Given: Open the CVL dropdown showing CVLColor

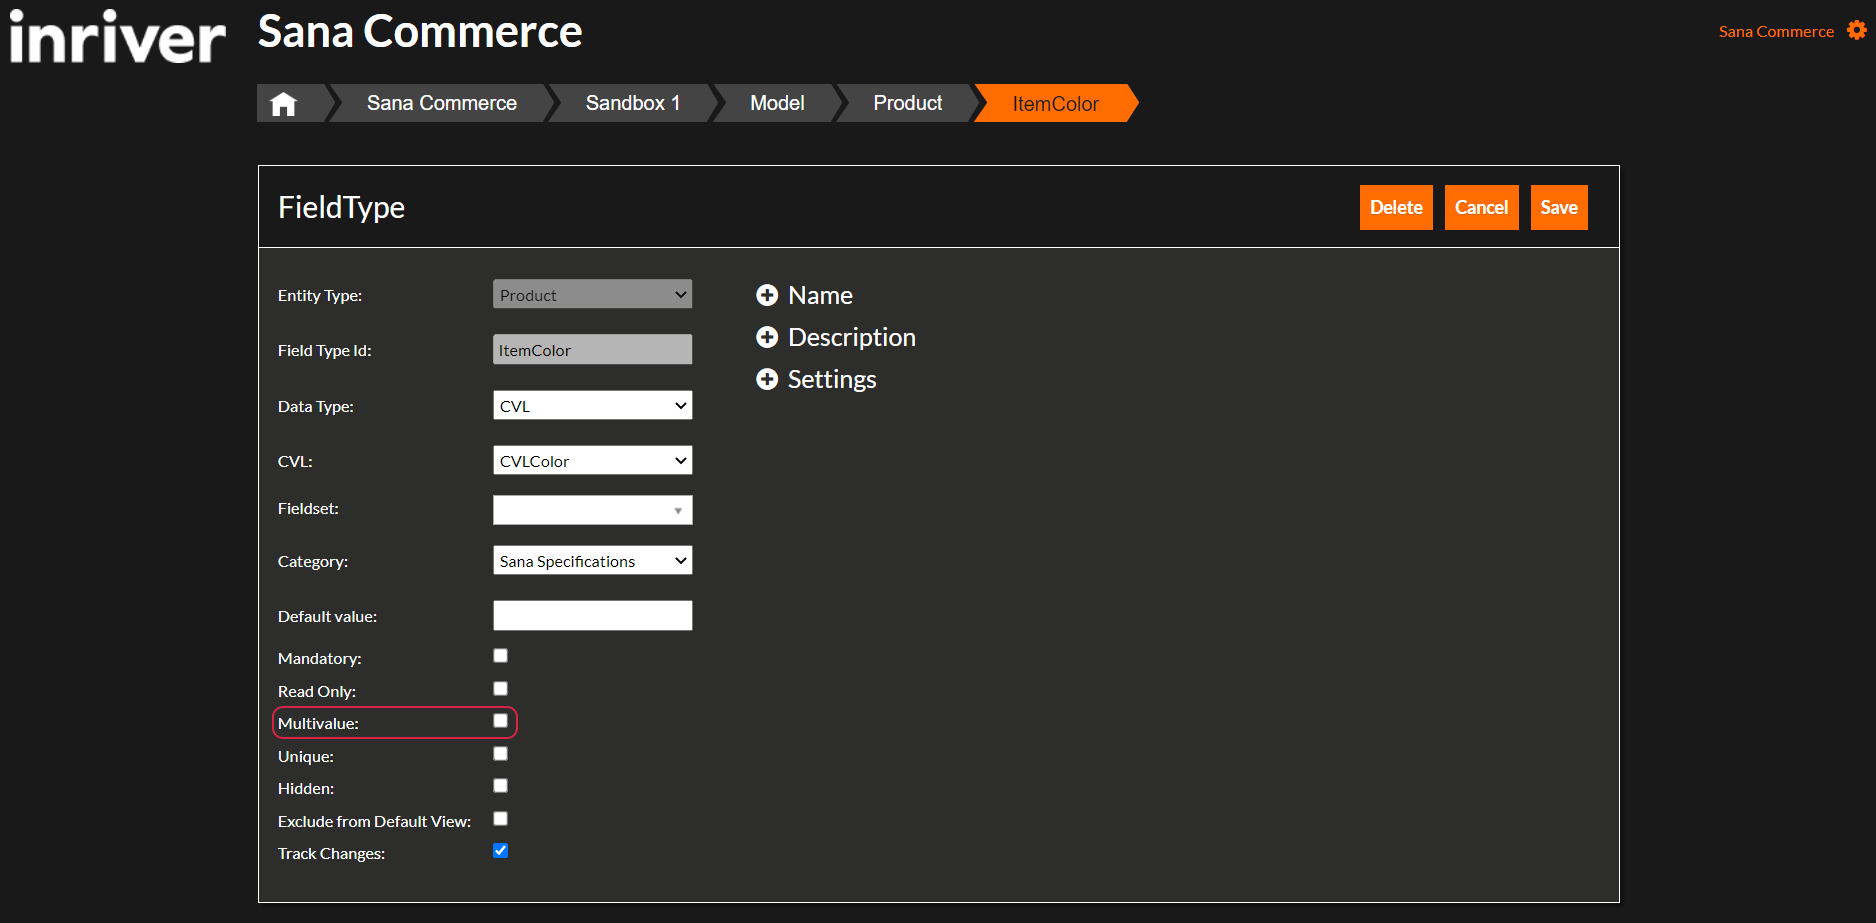Looking at the screenshot, I should [592, 460].
